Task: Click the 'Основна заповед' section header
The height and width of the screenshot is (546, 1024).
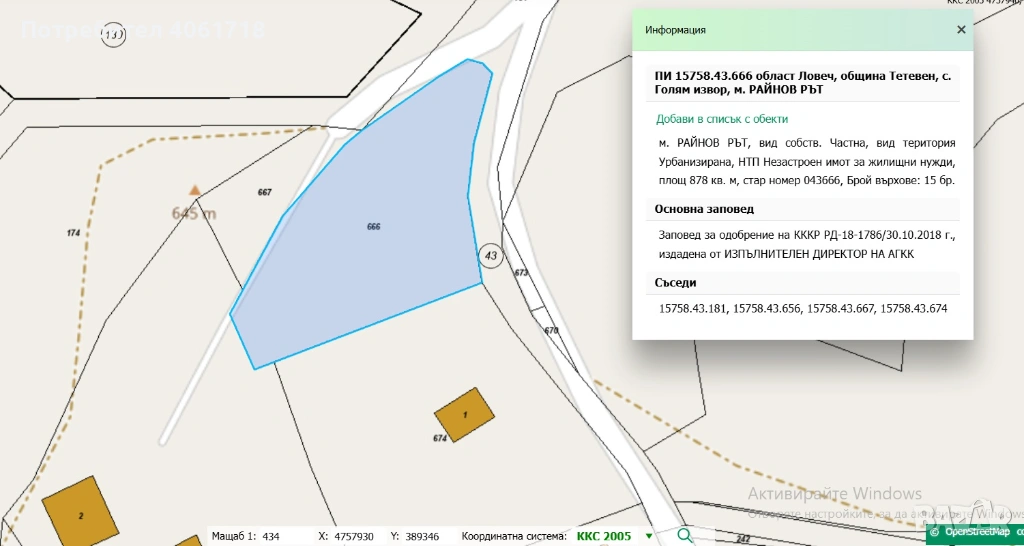Action: (704, 209)
